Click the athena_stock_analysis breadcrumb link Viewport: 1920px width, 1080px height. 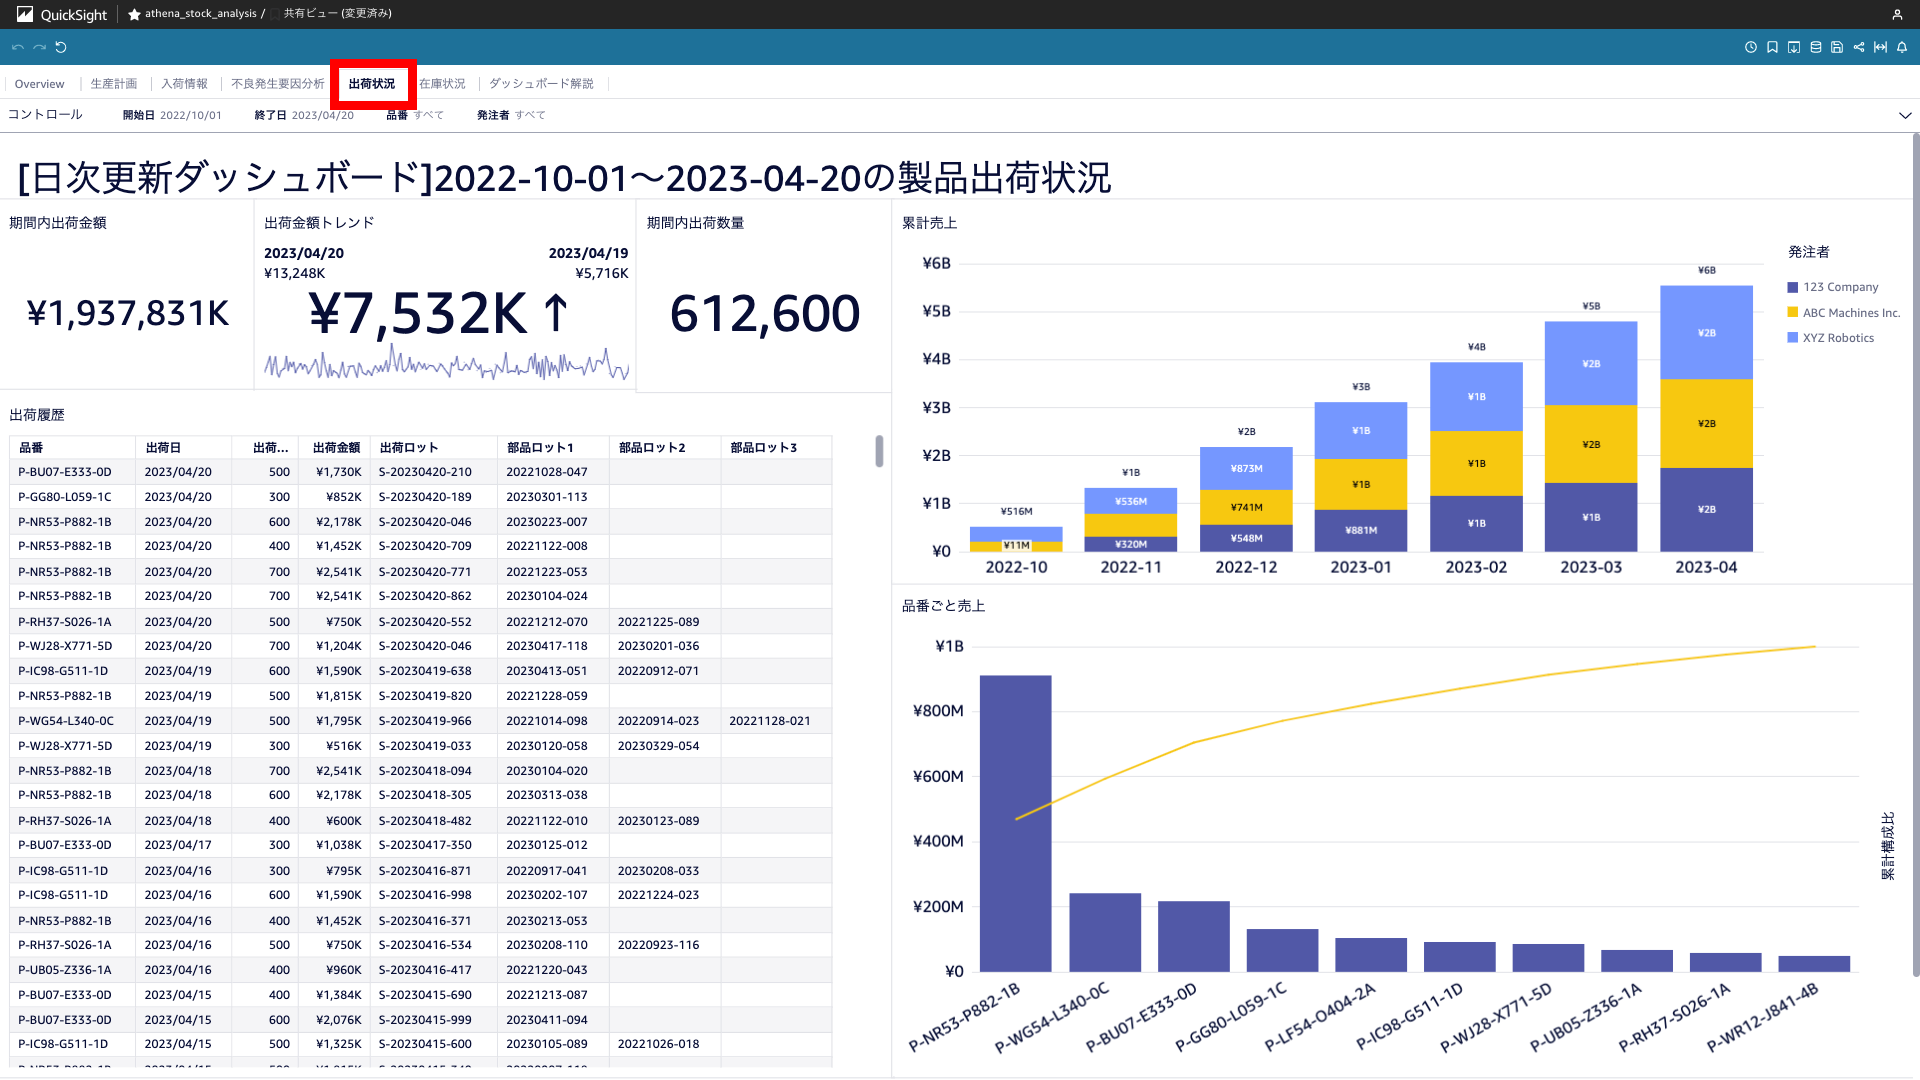(x=200, y=14)
